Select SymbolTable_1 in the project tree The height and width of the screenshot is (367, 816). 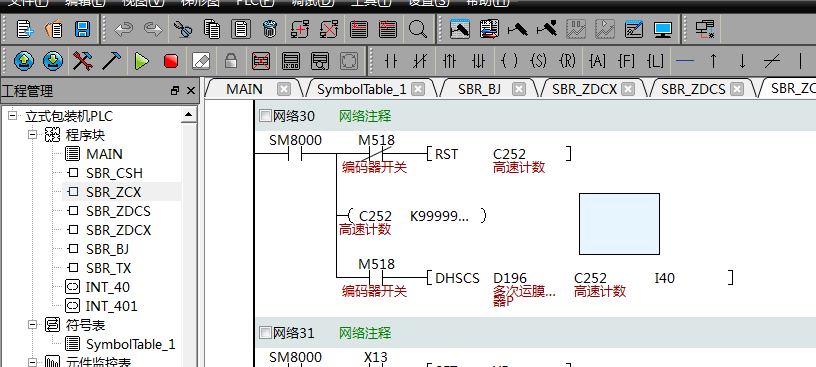131,344
